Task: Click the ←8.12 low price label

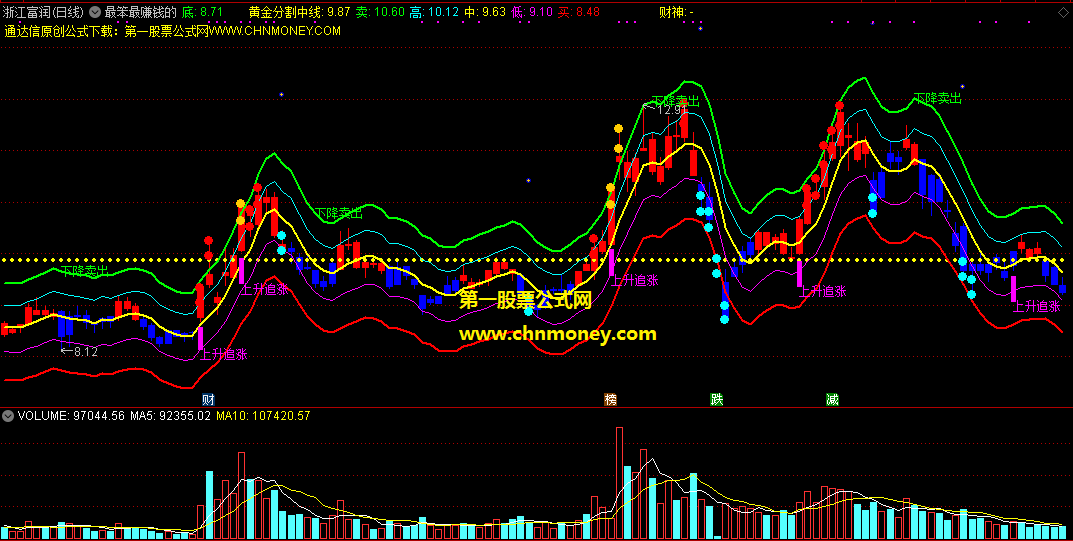Action: [x=79, y=352]
